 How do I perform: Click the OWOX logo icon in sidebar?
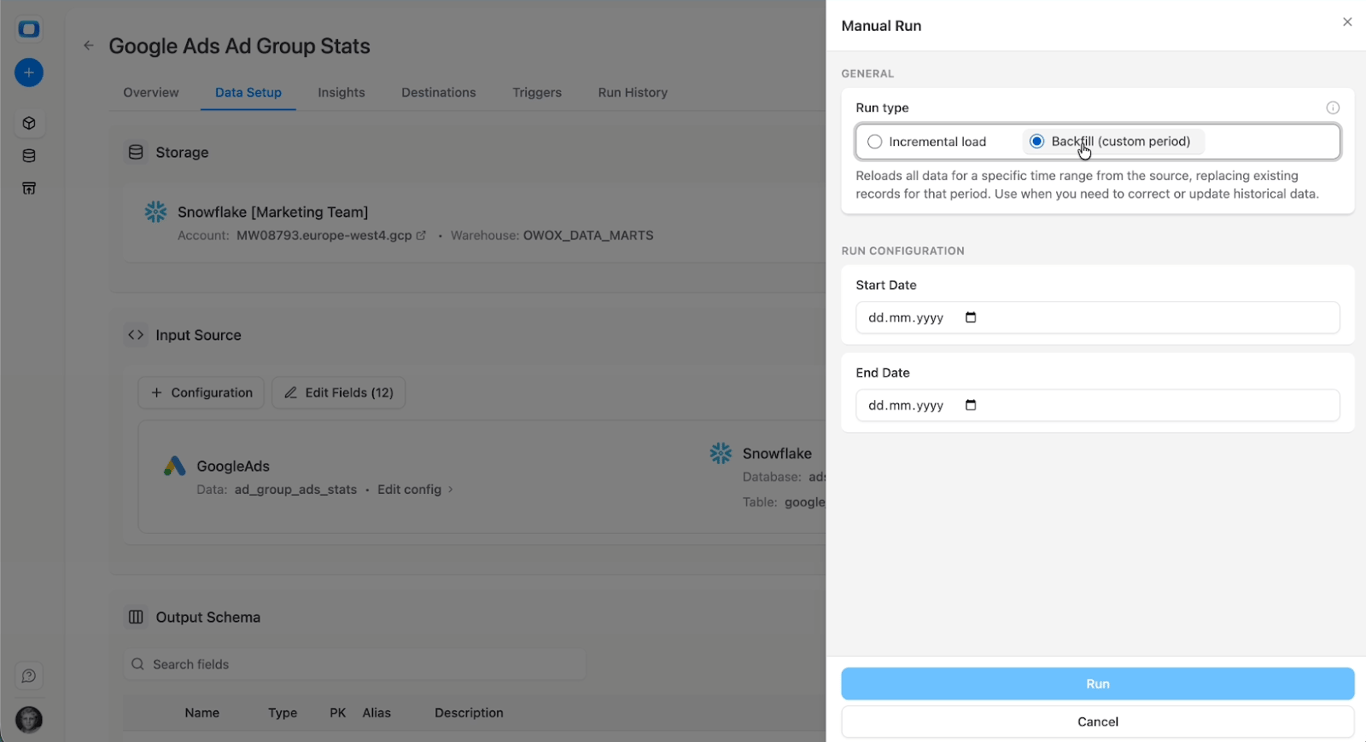[x=29, y=29]
